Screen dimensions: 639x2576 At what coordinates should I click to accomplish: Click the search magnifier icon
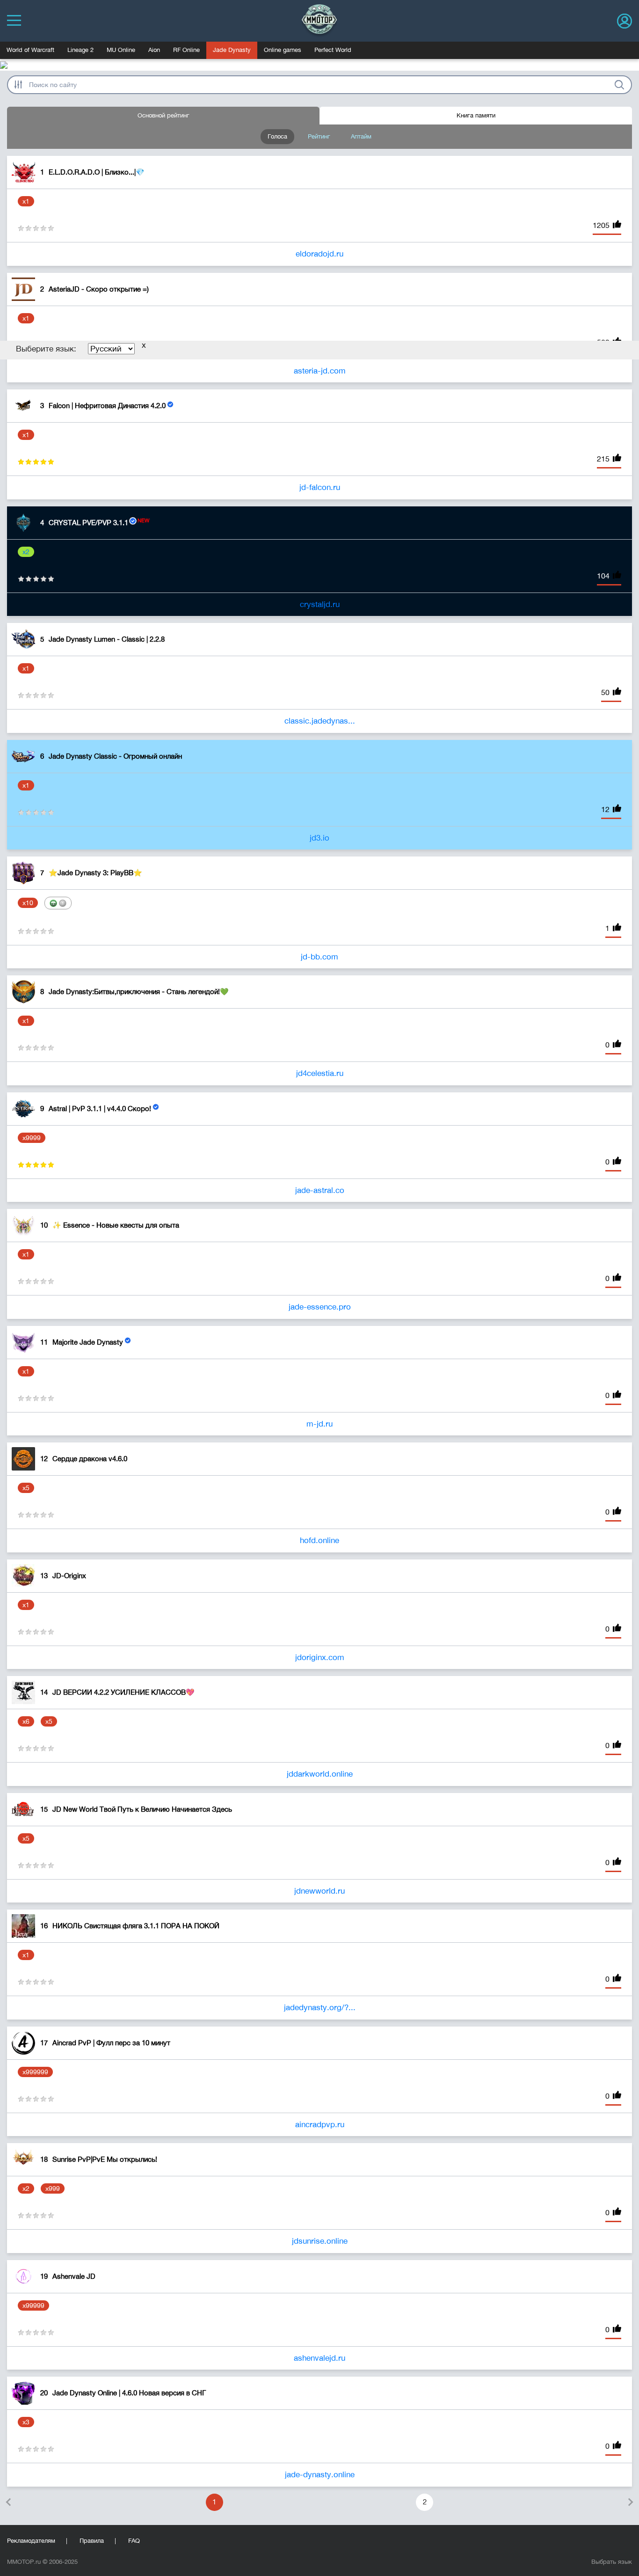pos(619,85)
